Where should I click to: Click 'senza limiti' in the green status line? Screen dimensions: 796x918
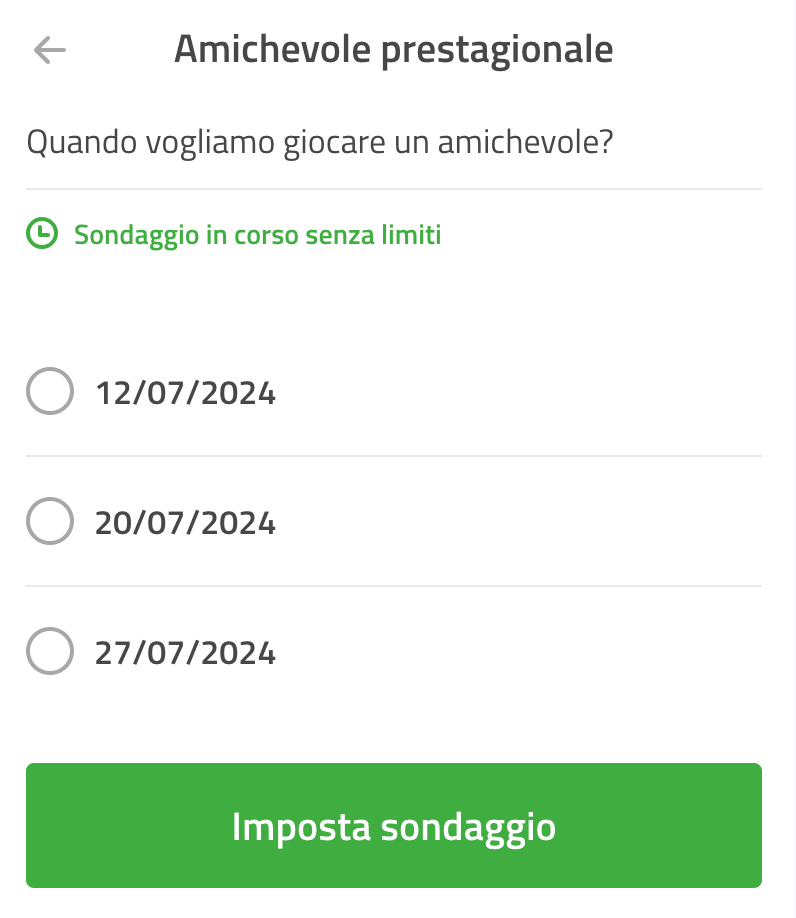click(373, 234)
